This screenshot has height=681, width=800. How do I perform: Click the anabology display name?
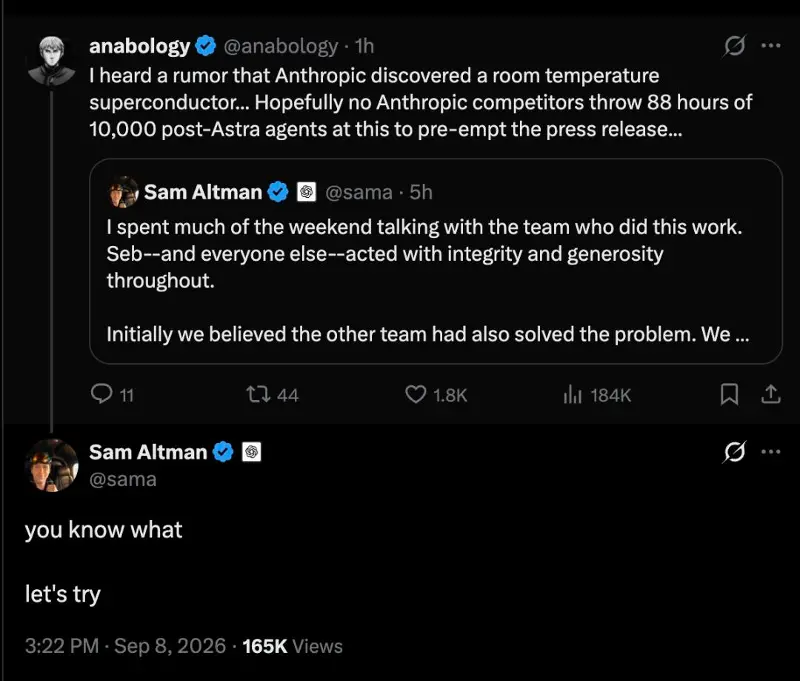pos(139,46)
